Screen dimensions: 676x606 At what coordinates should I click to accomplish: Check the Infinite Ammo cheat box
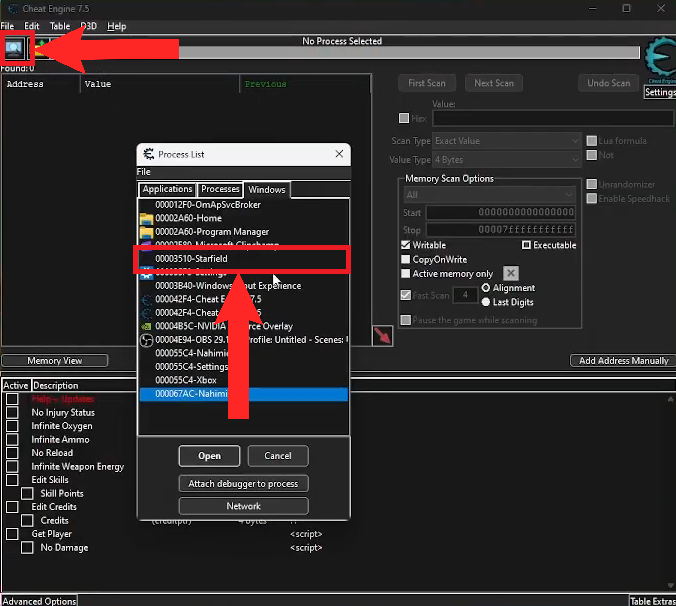coord(13,439)
